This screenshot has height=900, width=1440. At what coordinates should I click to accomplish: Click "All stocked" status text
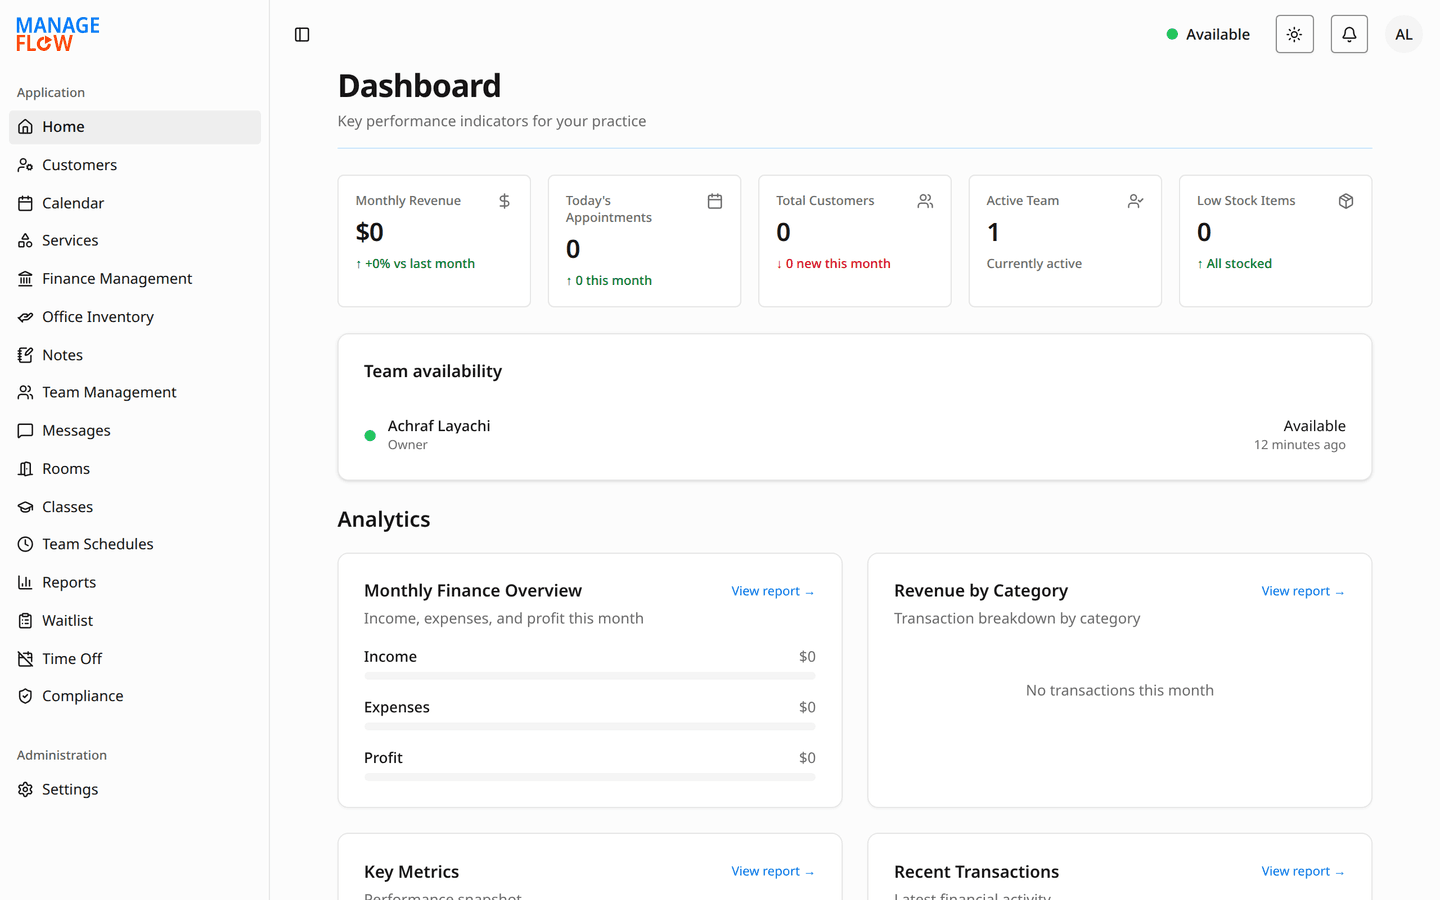[x=1234, y=264]
